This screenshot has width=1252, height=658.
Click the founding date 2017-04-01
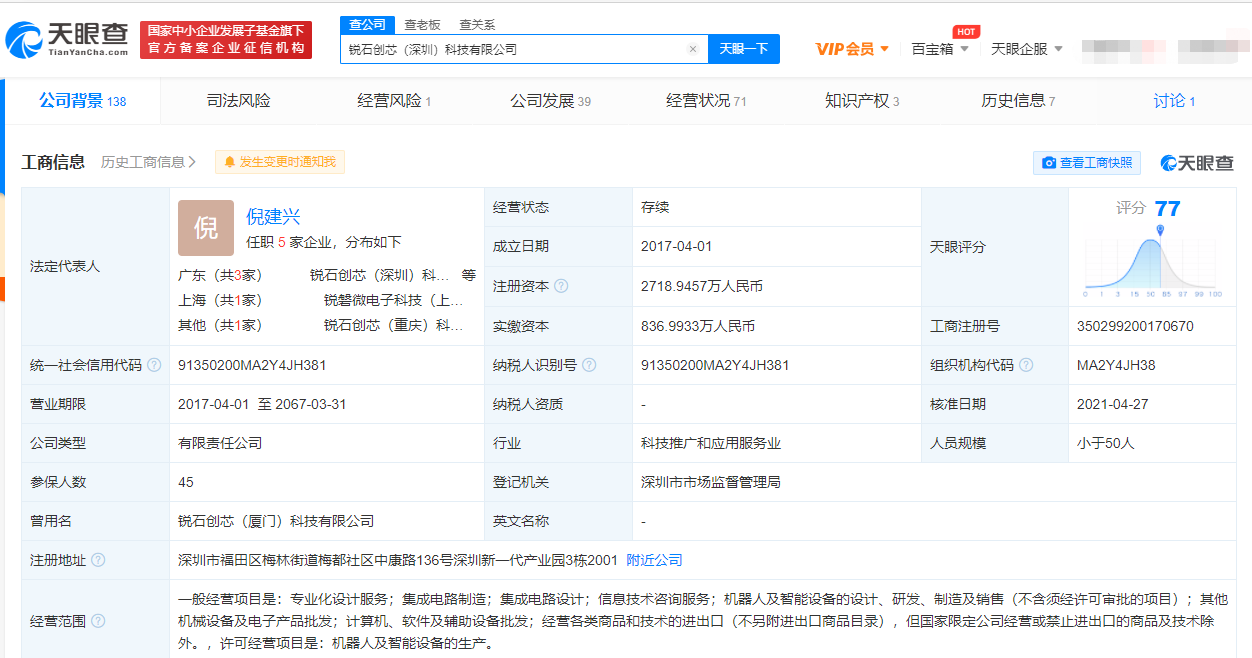(x=677, y=246)
